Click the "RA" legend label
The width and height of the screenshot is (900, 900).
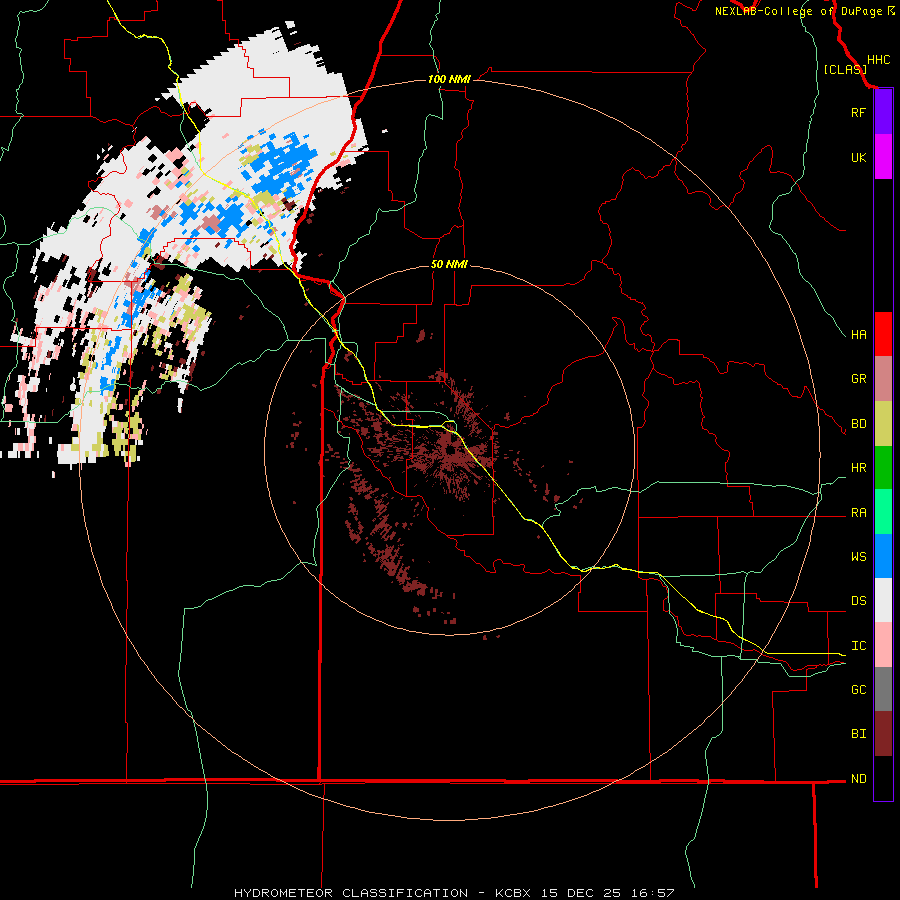(x=859, y=513)
